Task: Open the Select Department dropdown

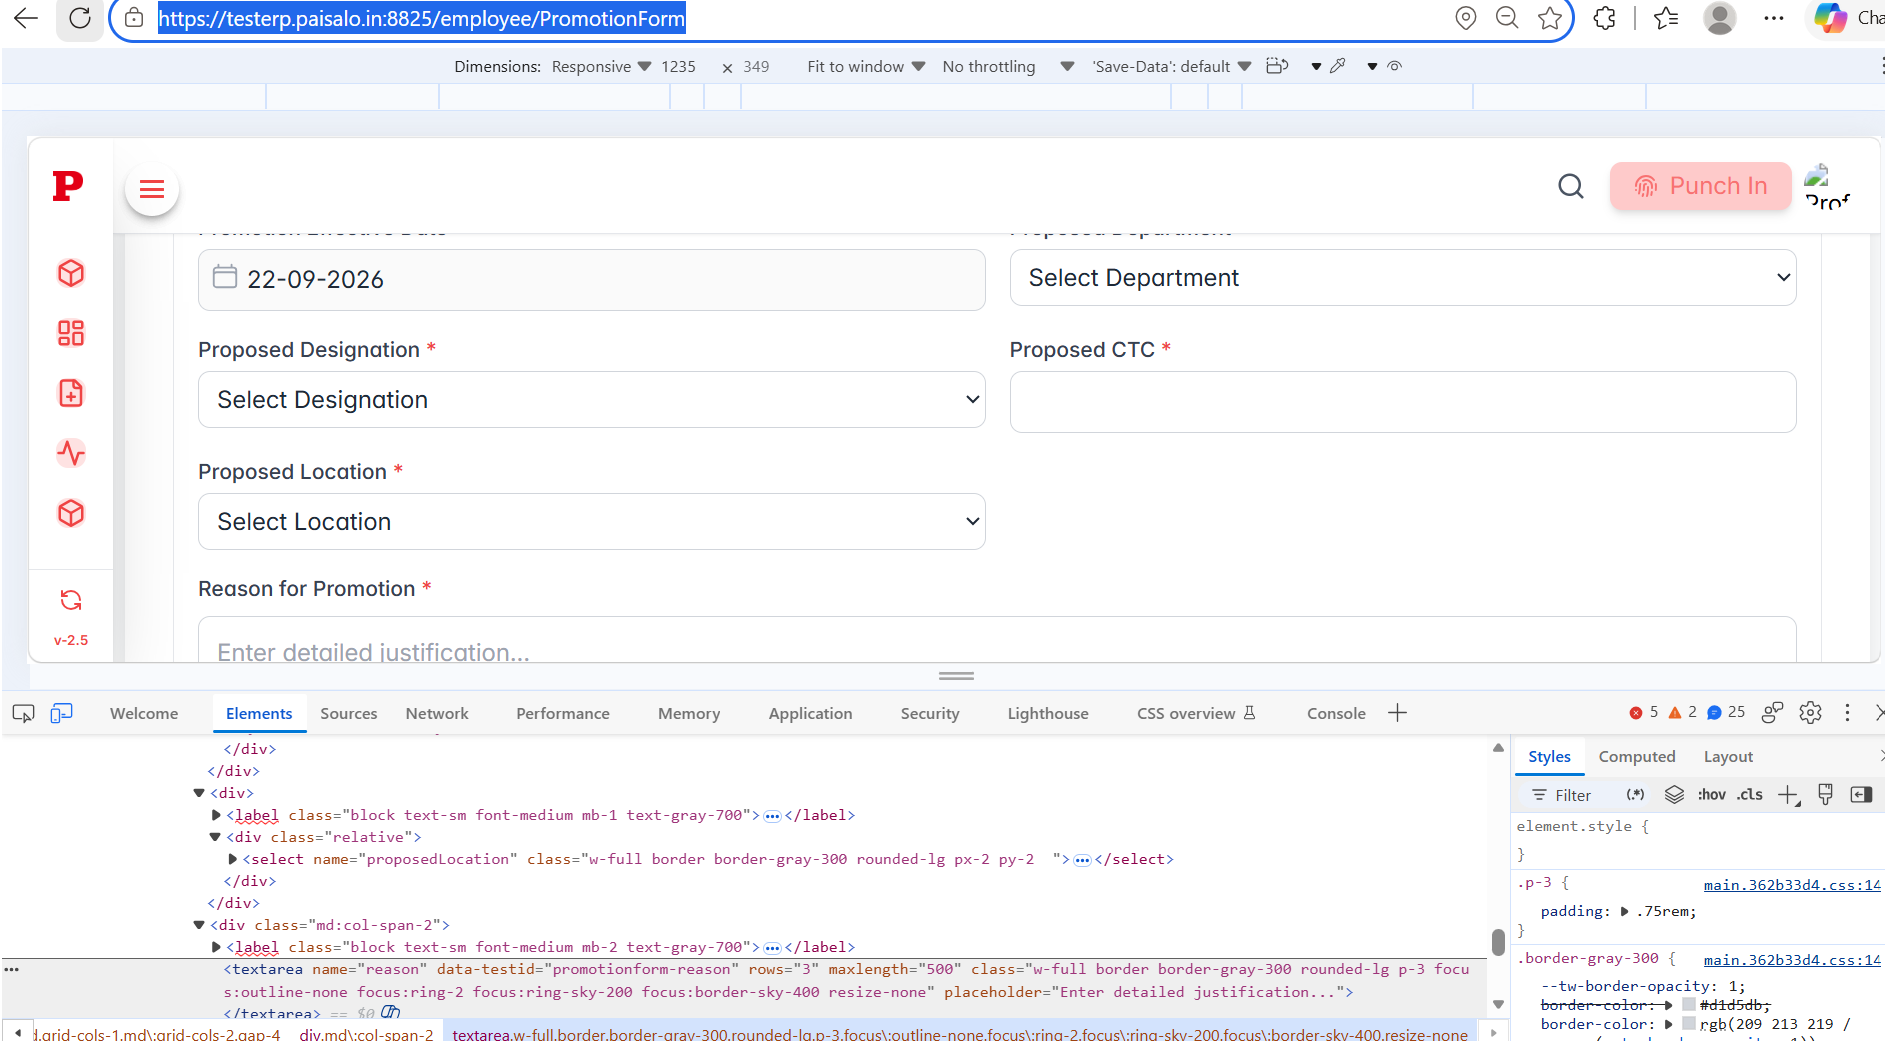Action: pos(1403,278)
